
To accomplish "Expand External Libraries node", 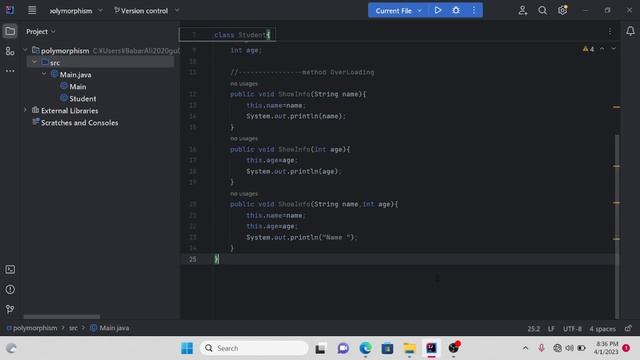I will point(25,110).
